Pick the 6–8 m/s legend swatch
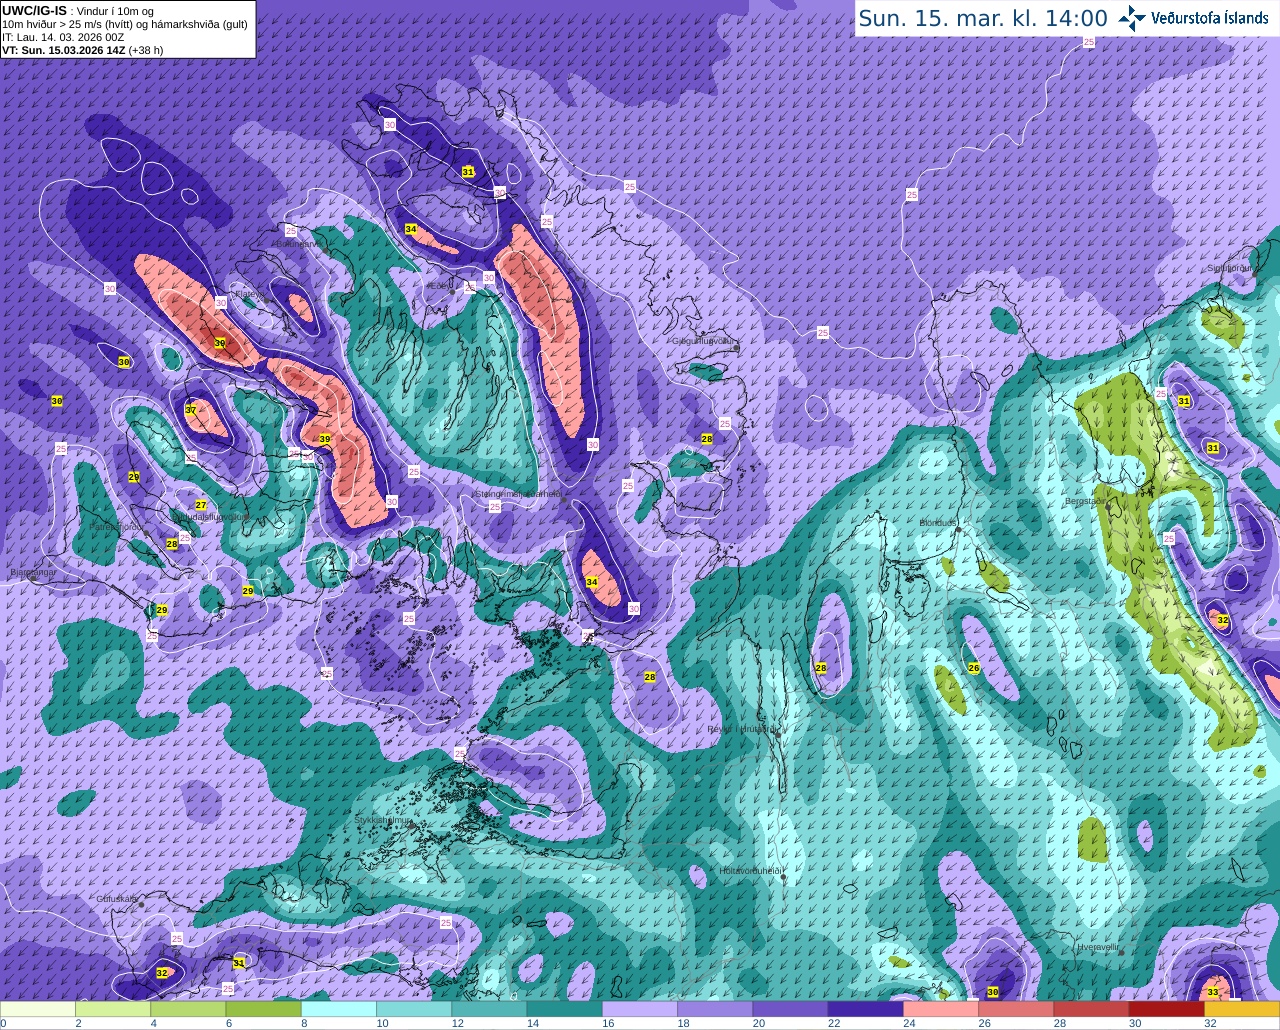The image size is (1280, 1030). point(264,1009)
